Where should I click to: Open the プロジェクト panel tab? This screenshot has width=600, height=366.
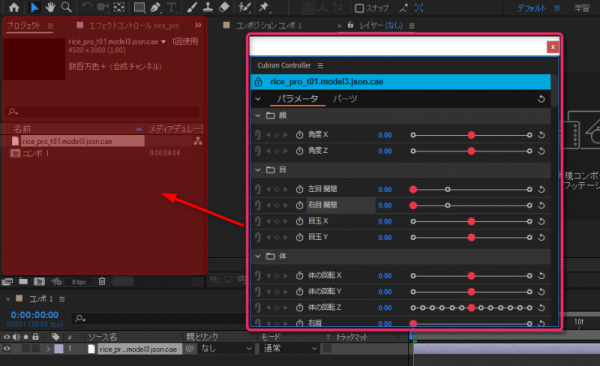(x=24, y=26)
